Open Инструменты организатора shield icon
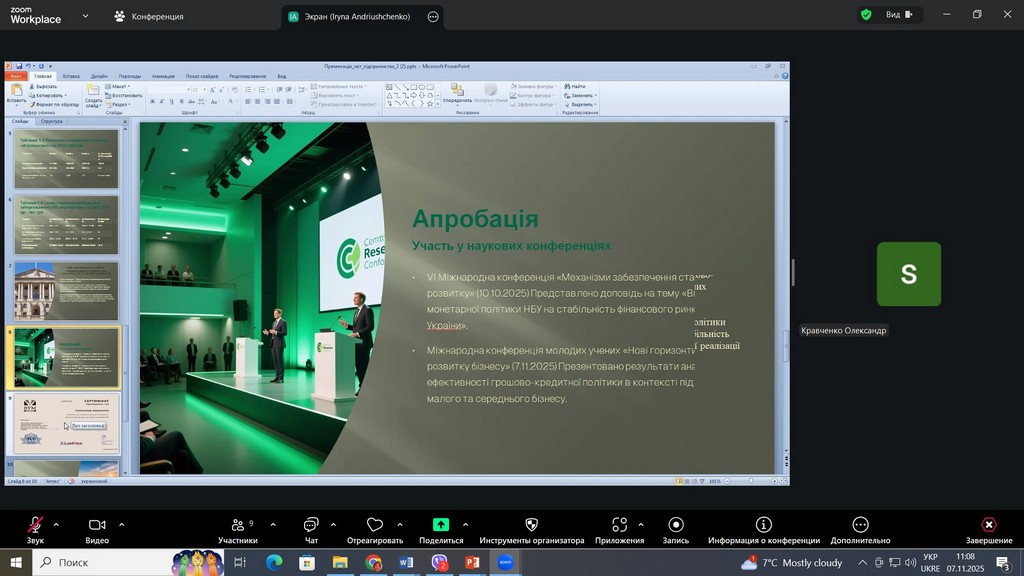Viewport: 1024px width, 576px height. click(x=531, y=525)
